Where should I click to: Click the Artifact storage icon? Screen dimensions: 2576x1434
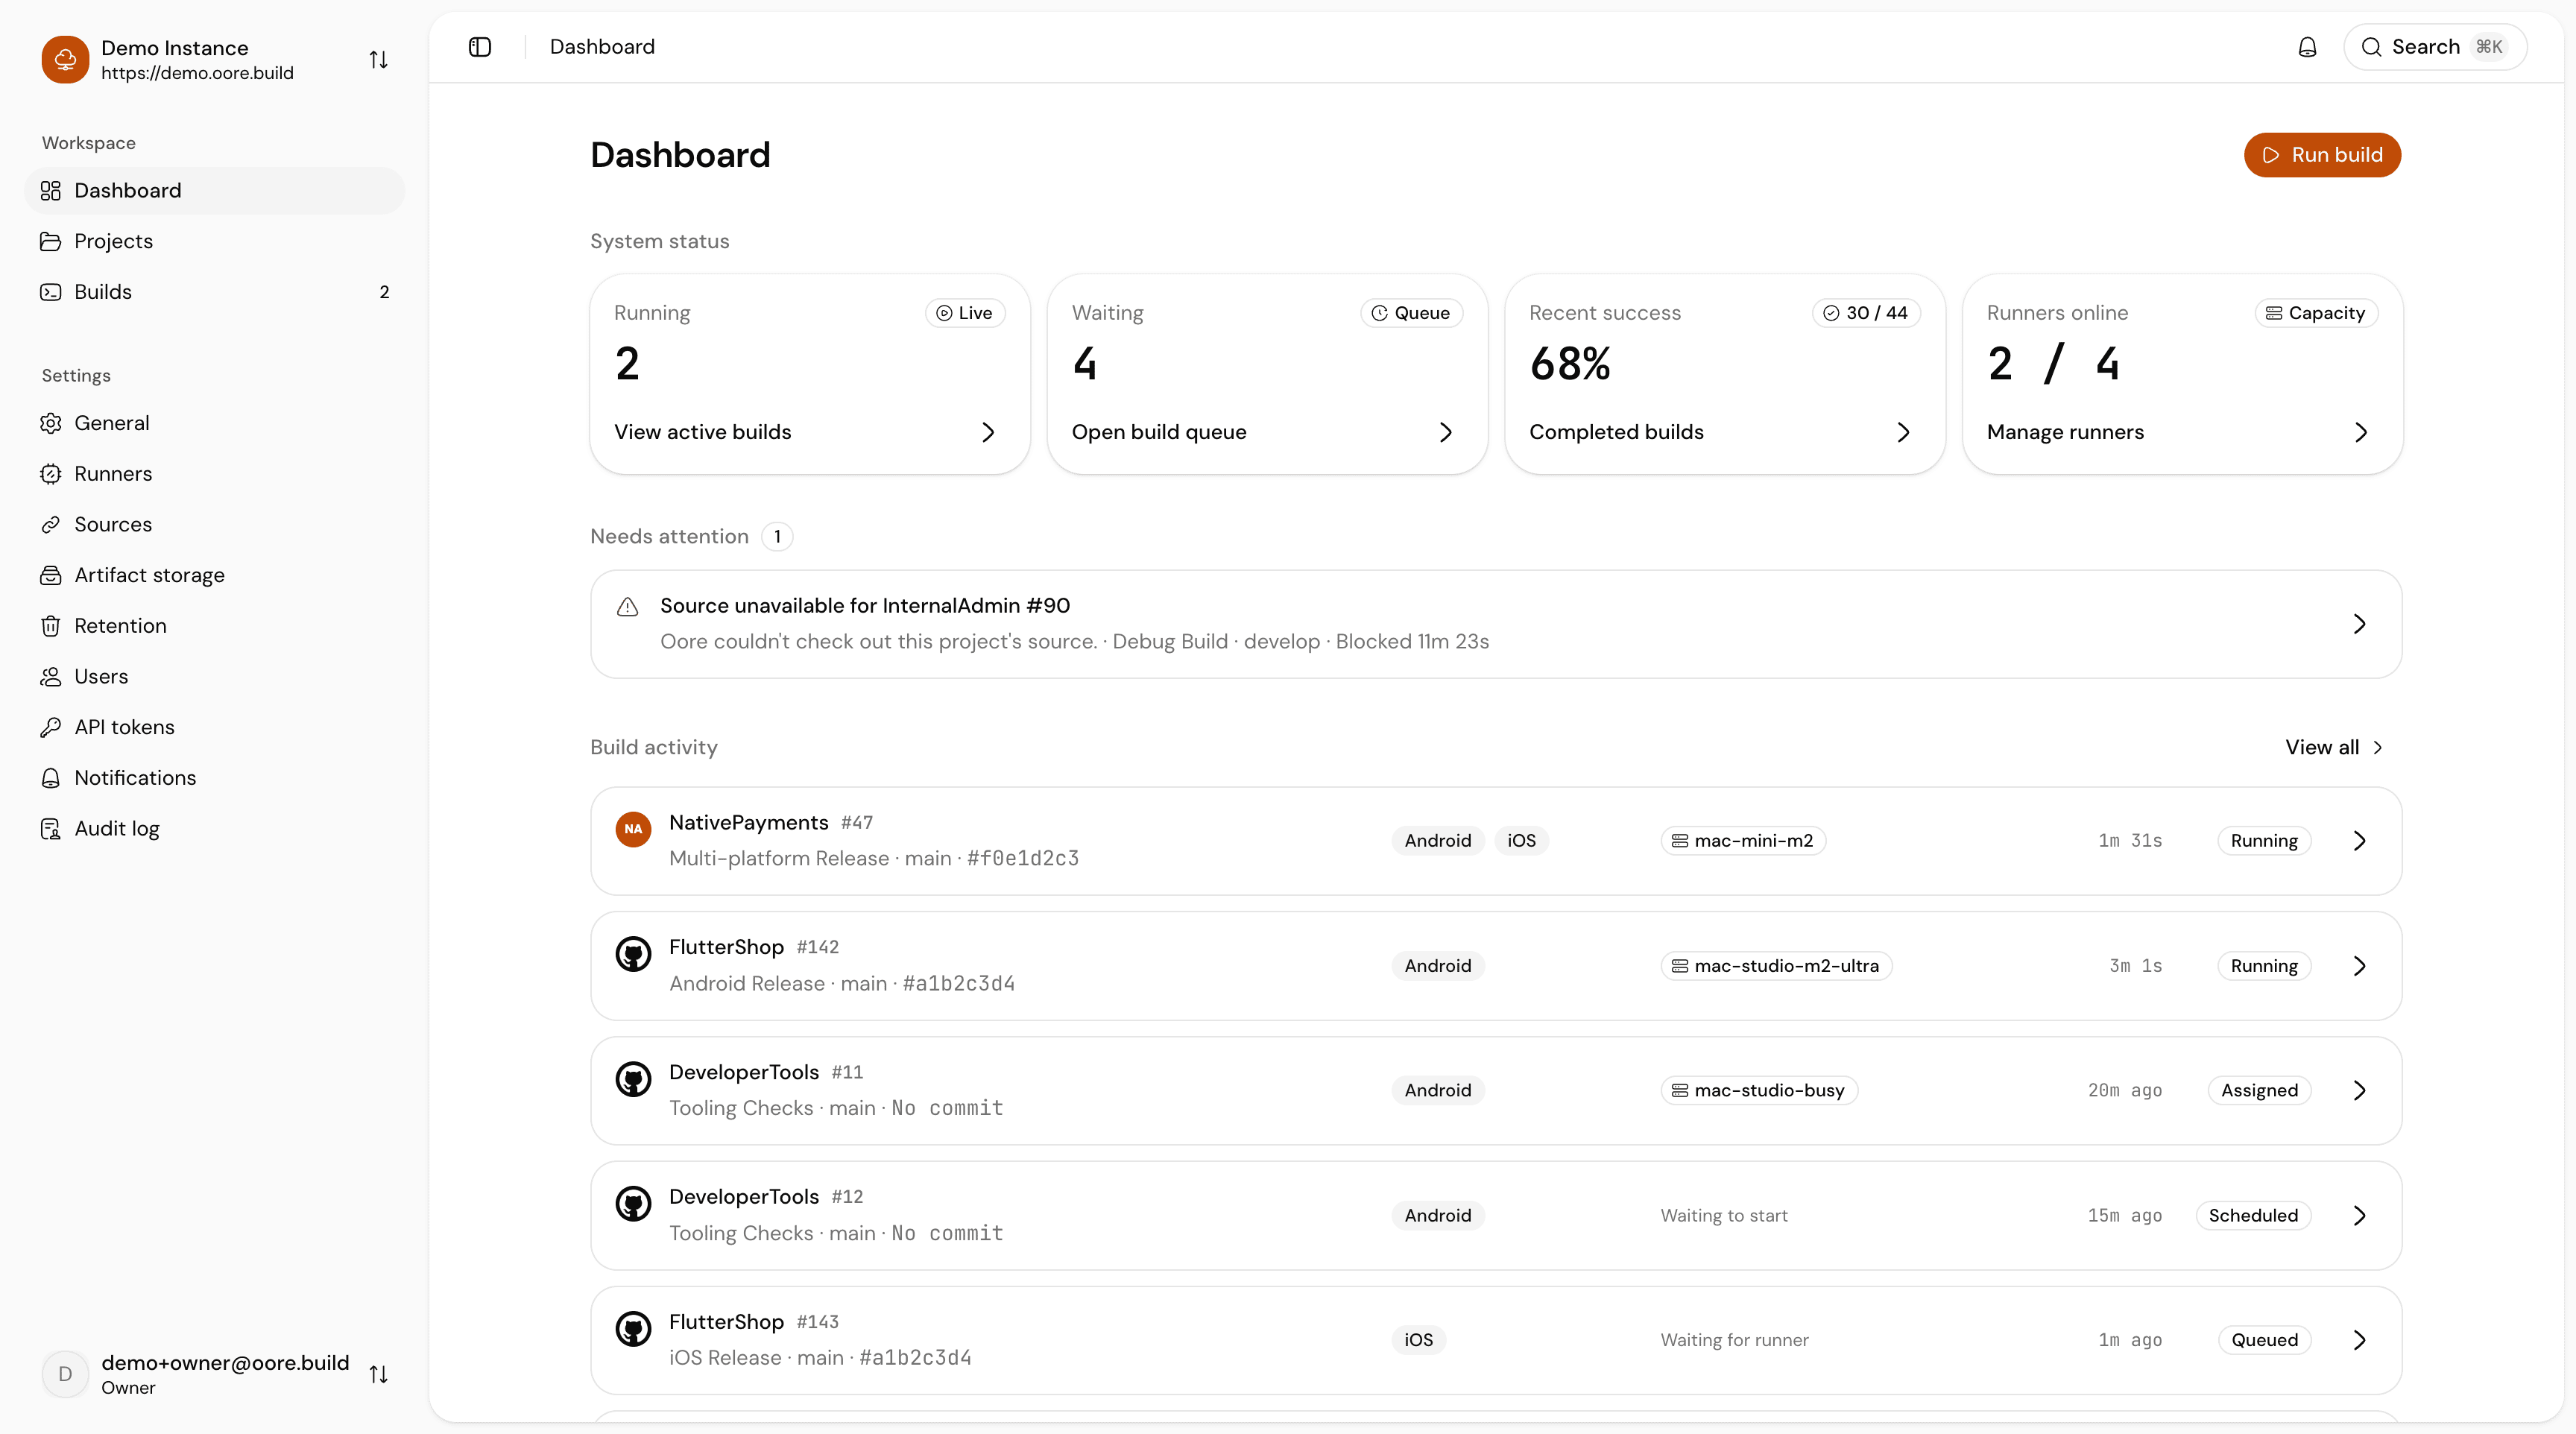tap(51, 575)
